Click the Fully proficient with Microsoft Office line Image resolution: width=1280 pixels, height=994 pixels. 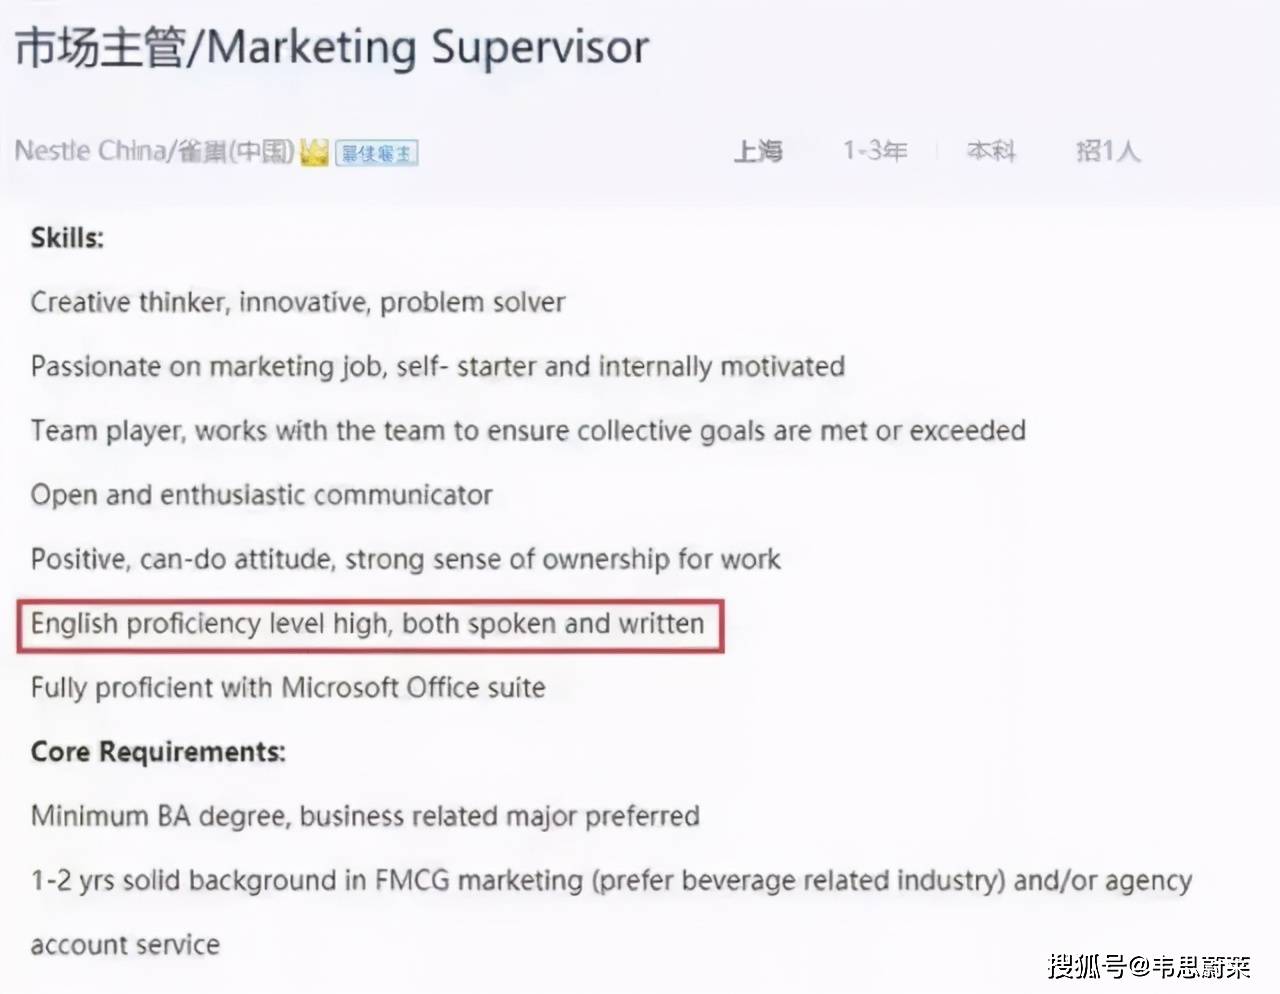tap(288, 688)
